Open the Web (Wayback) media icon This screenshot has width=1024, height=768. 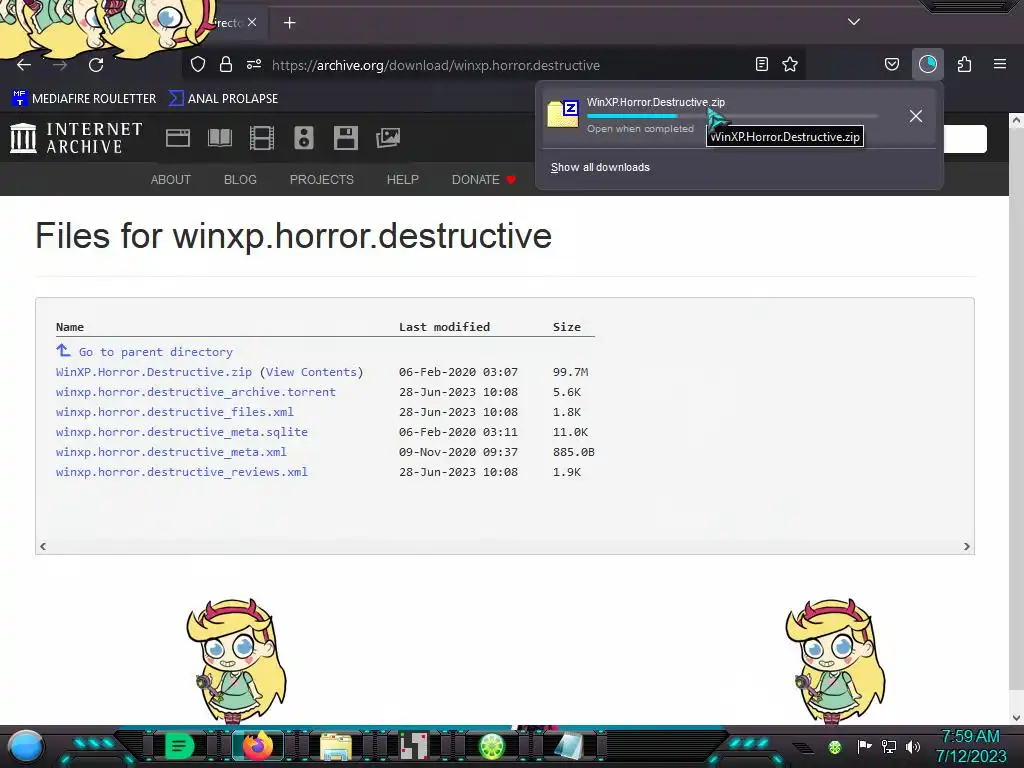[x=178, y=138]
